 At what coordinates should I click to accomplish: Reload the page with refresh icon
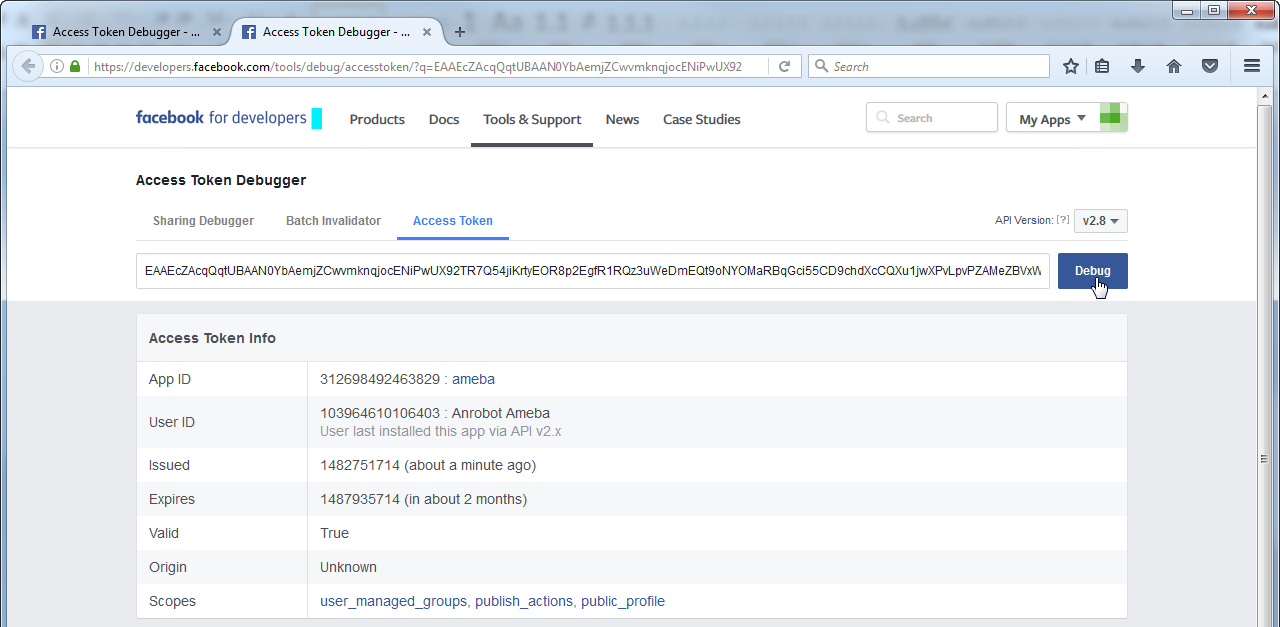[785, 66]
